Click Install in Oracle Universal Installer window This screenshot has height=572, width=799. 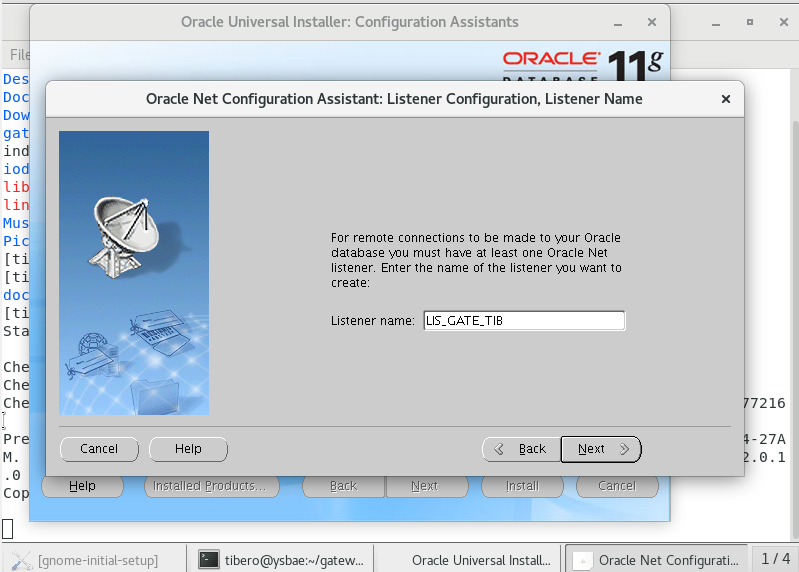pos(522,486)
